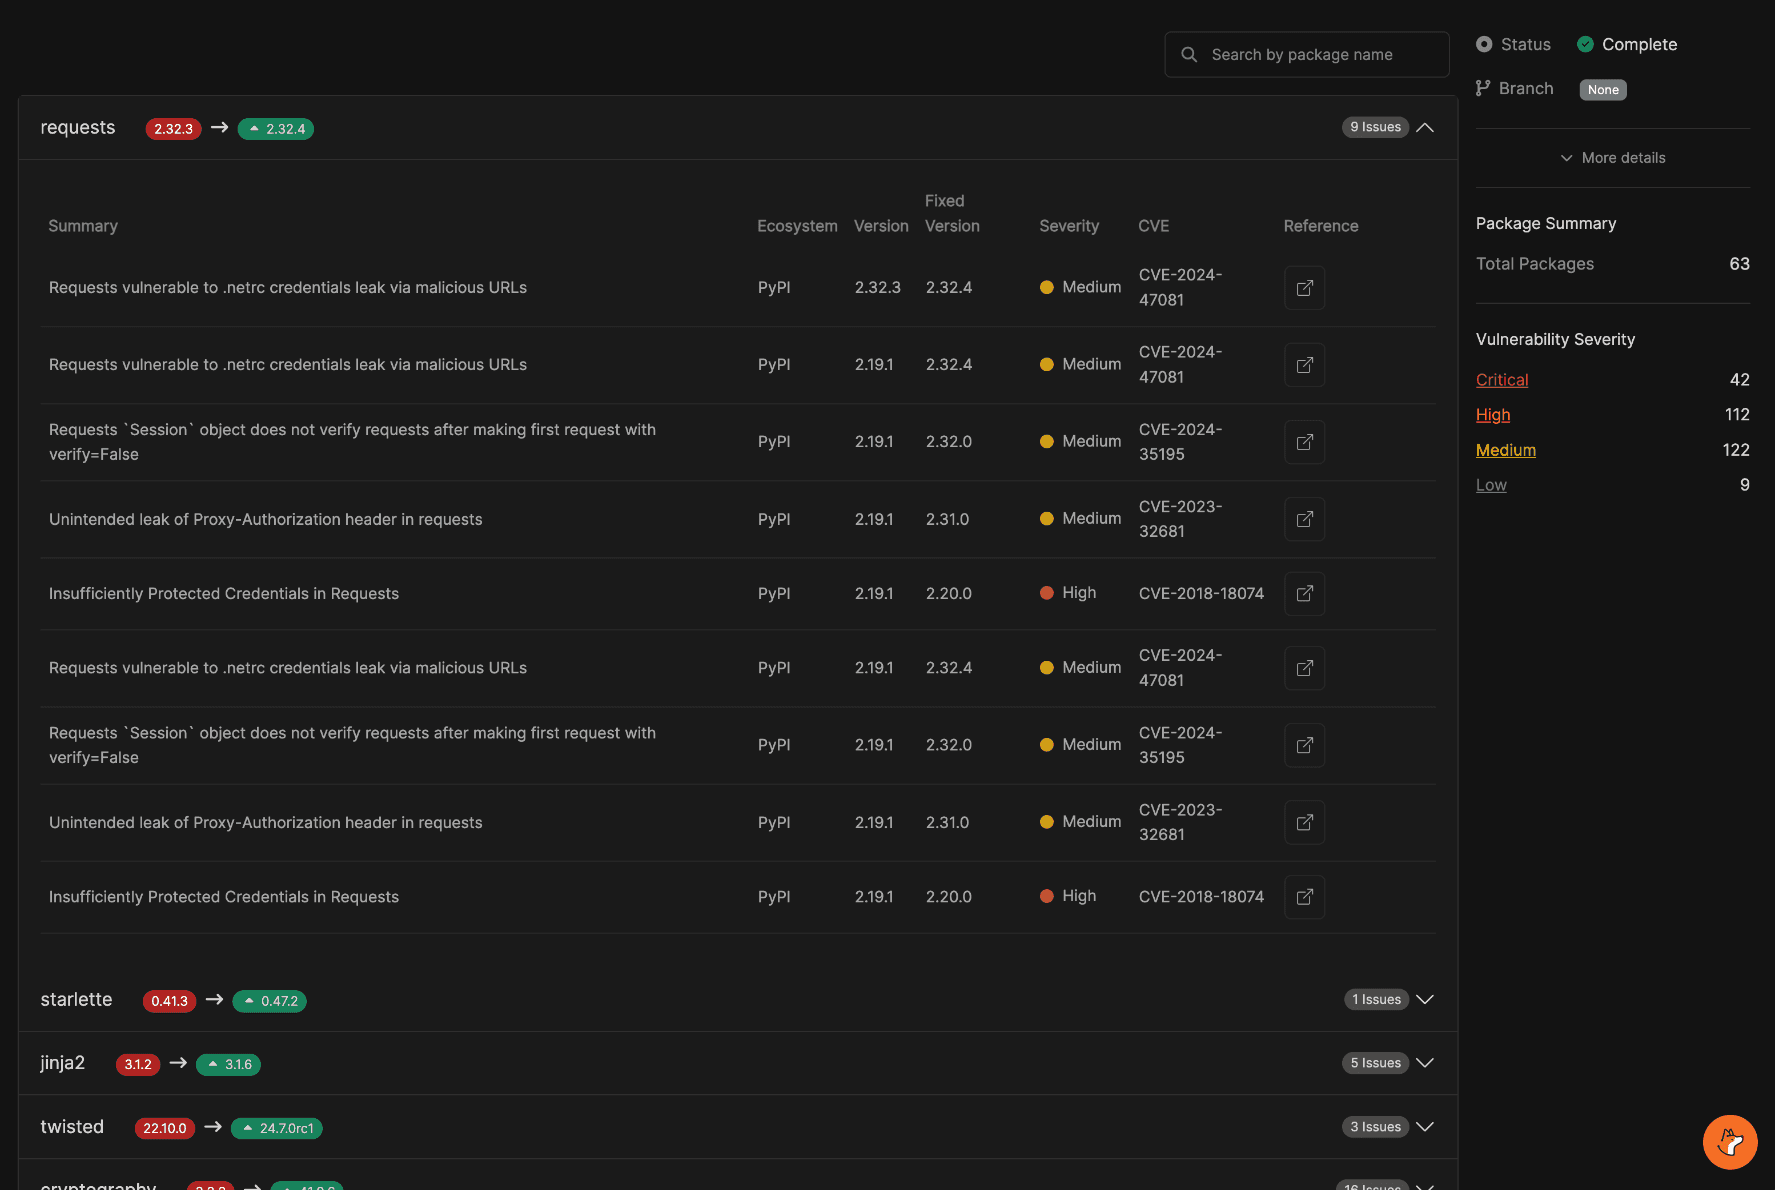Image resolution: width=1775 pixels, height=1190 pixels.
Task: Filter by Critical severity
Action: [x=1502, y=380]
